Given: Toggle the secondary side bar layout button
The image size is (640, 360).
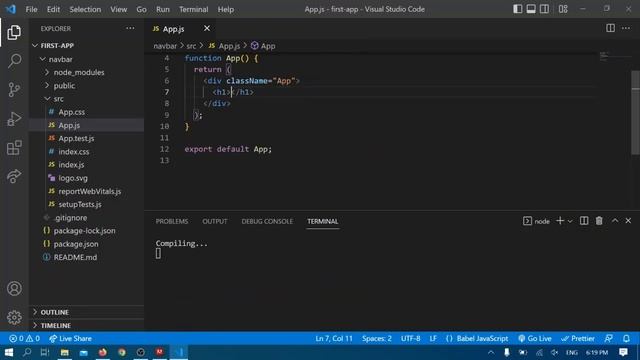Looking at the screenshot, I should click(544, 9).
